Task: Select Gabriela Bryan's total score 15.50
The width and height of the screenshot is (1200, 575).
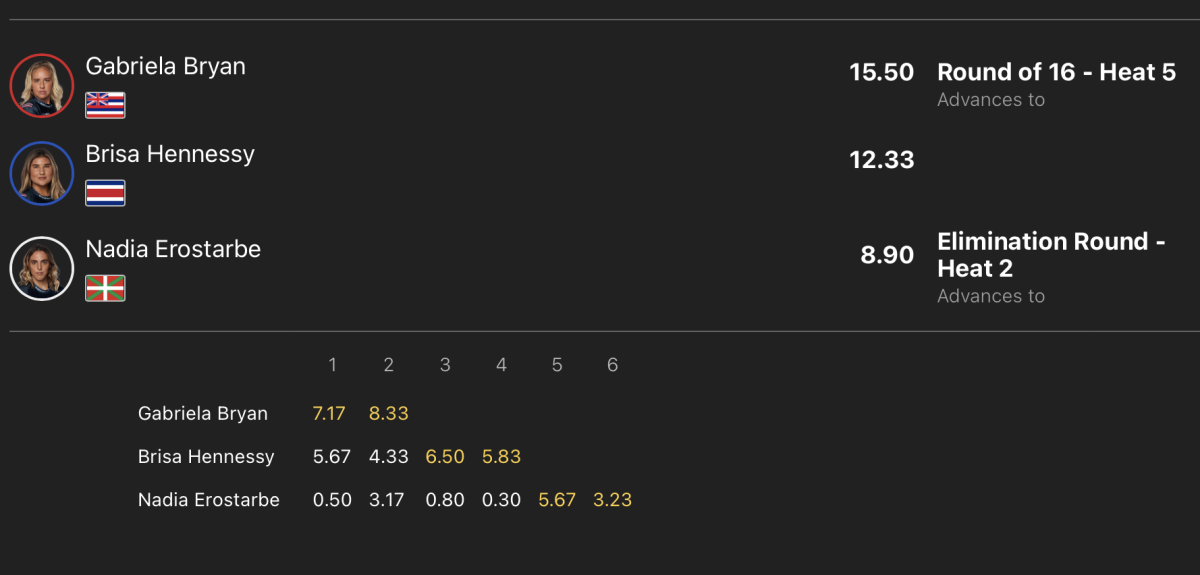Action: point(881,72)
